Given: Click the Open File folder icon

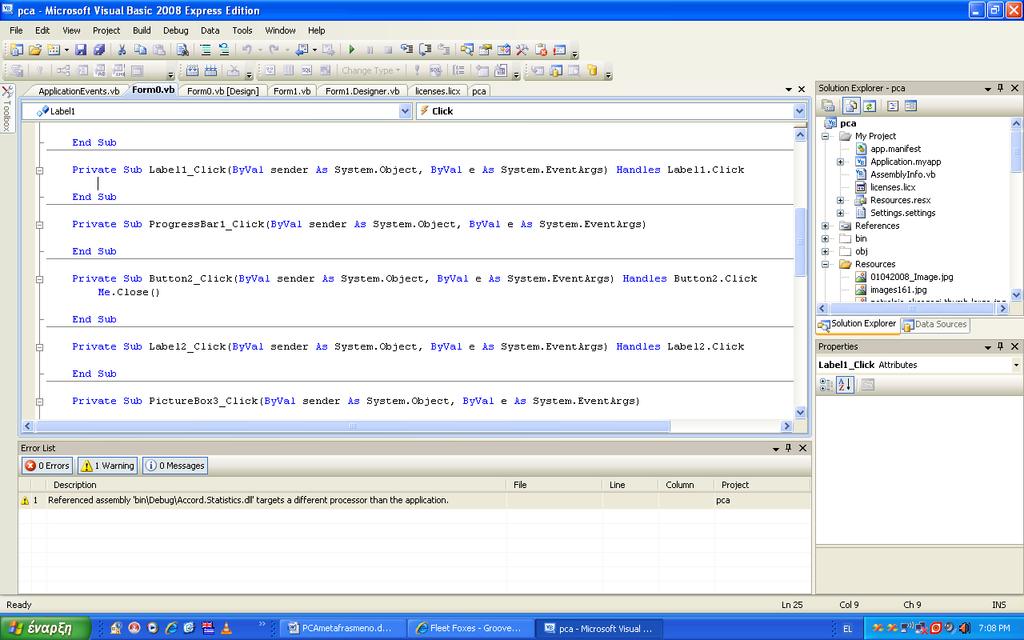Looking at the screenshot, I should [35, 50].
